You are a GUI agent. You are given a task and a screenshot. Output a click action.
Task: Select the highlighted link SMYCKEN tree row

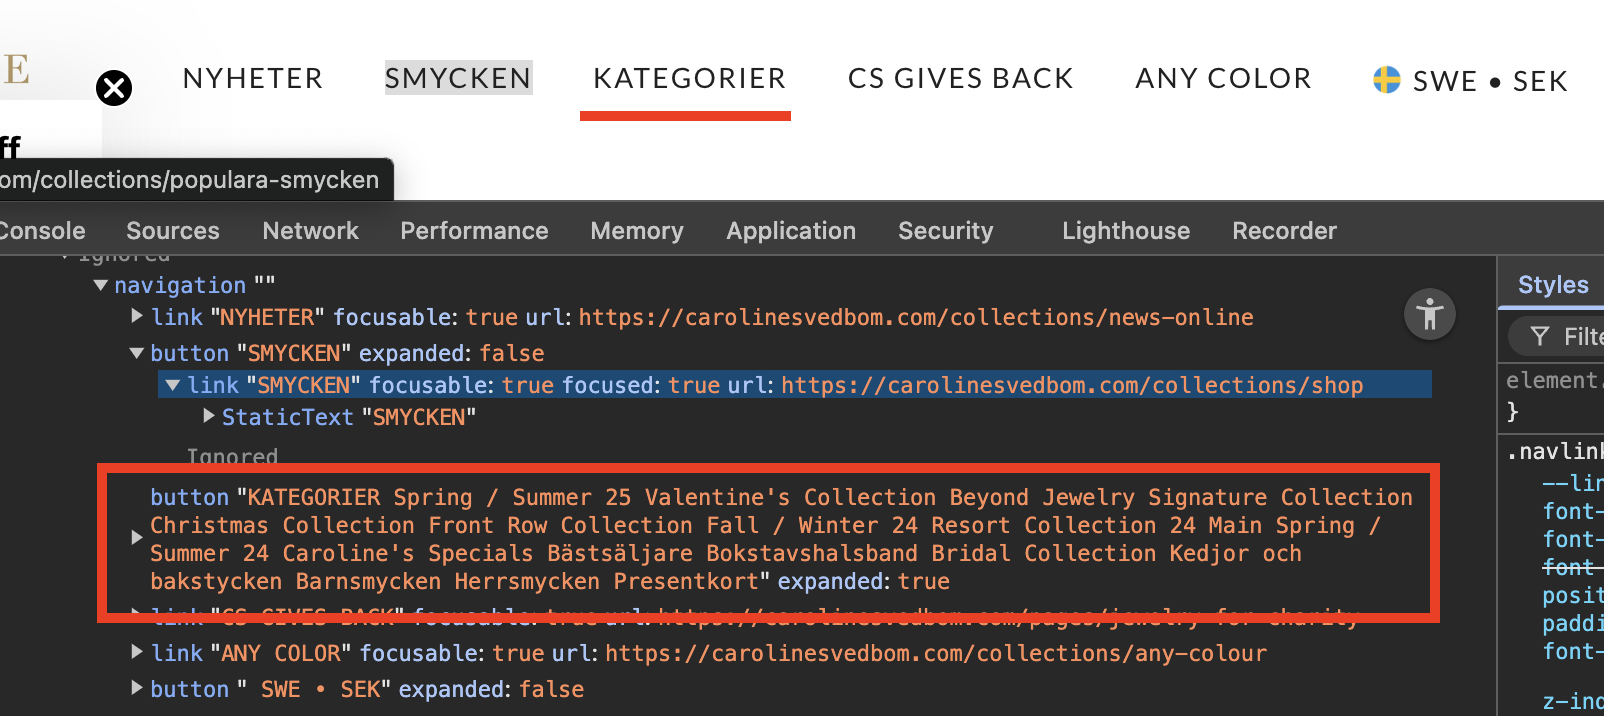(795, 385)
